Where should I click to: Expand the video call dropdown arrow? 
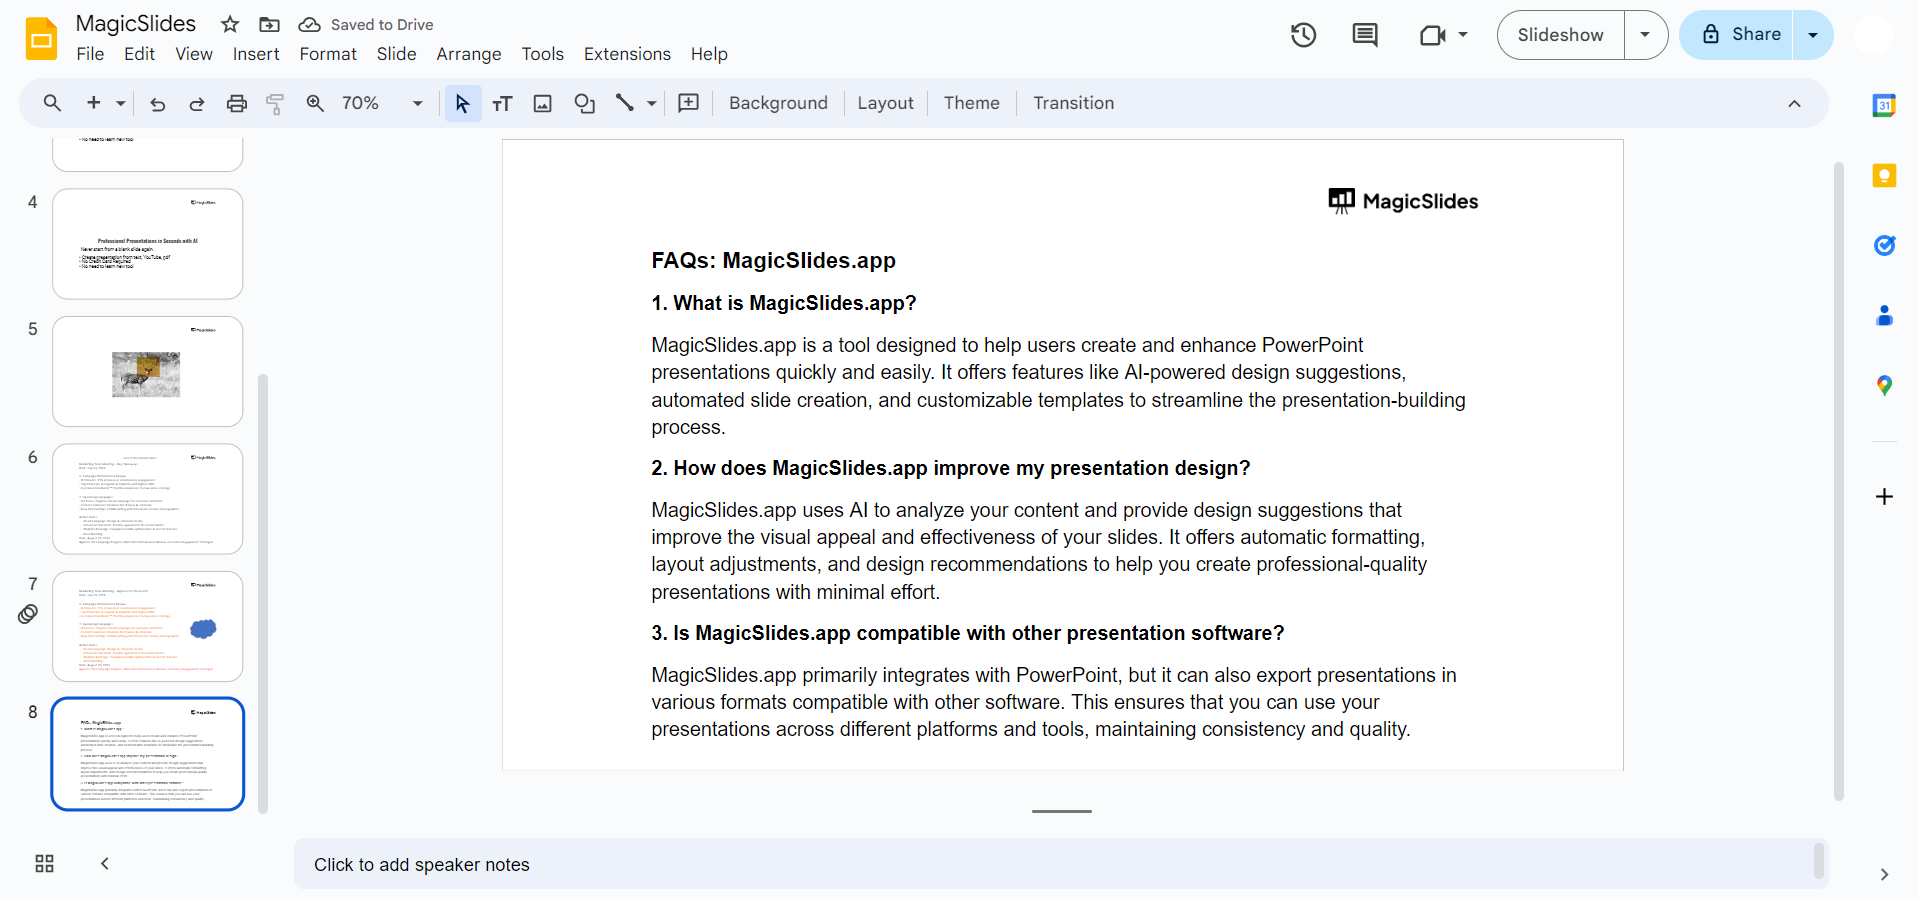tap(1463, 35)
